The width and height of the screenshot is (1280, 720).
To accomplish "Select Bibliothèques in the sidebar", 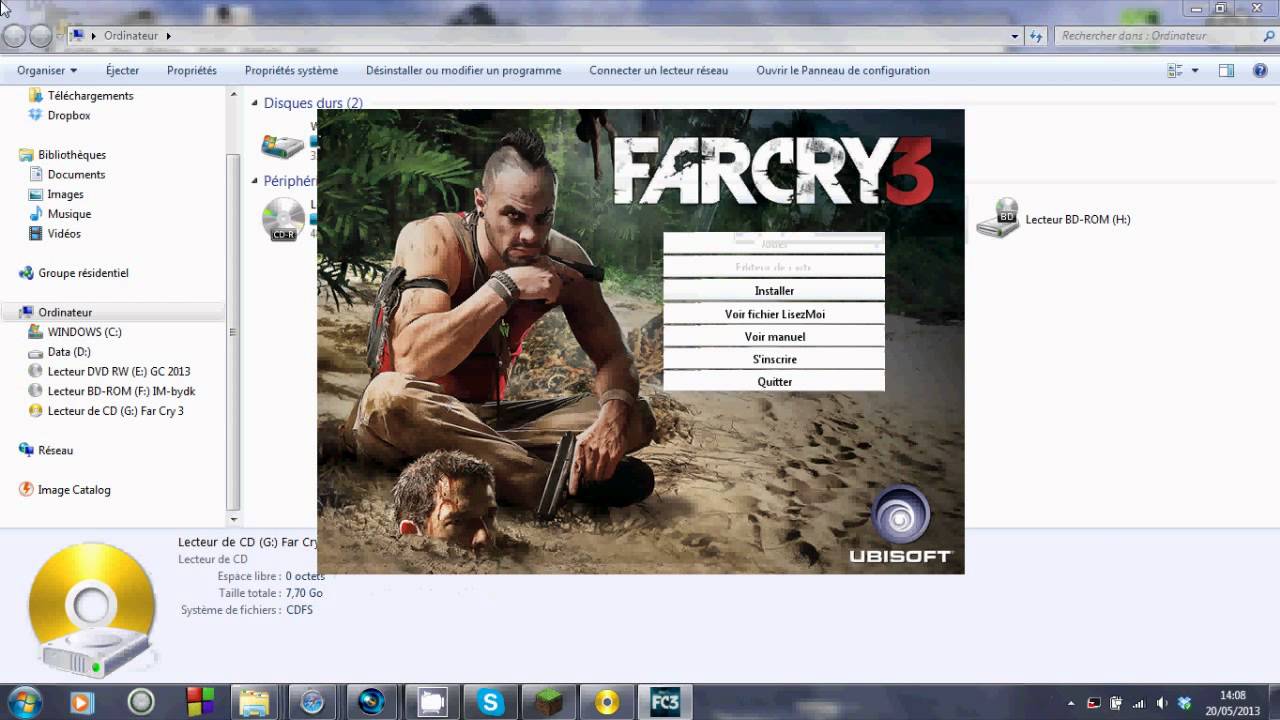I will tap(72, 155).
